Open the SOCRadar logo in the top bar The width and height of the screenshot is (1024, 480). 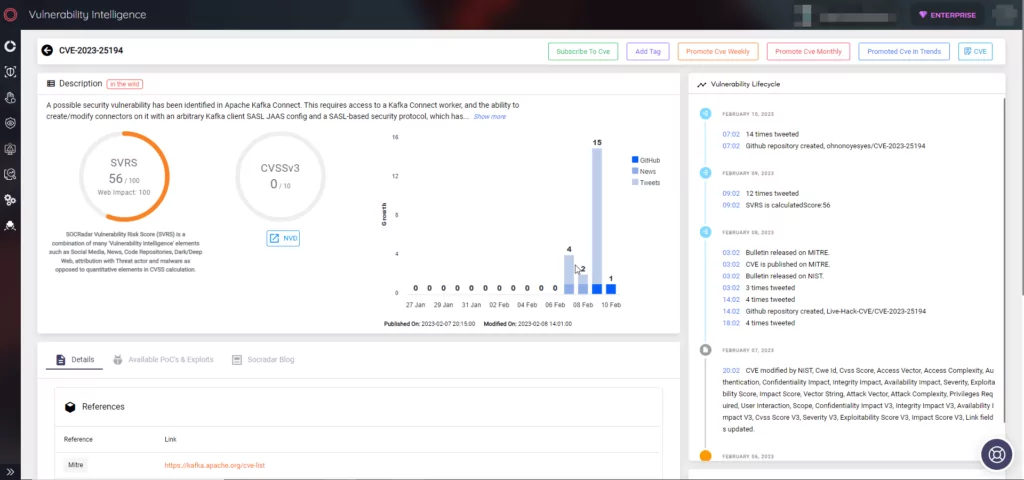tap(10, 14)
